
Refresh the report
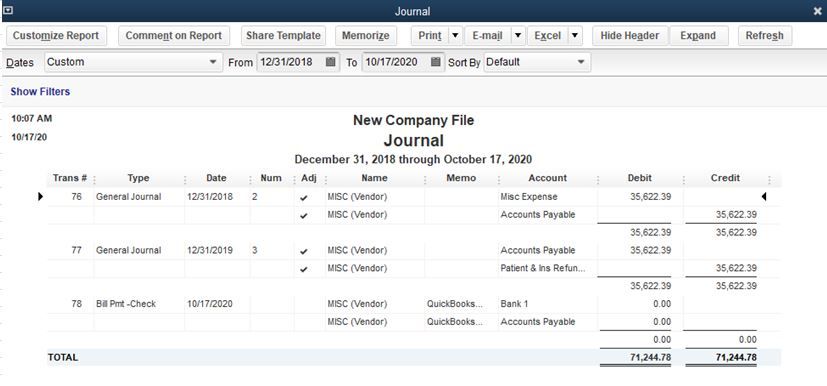click(x=764, y=36)
